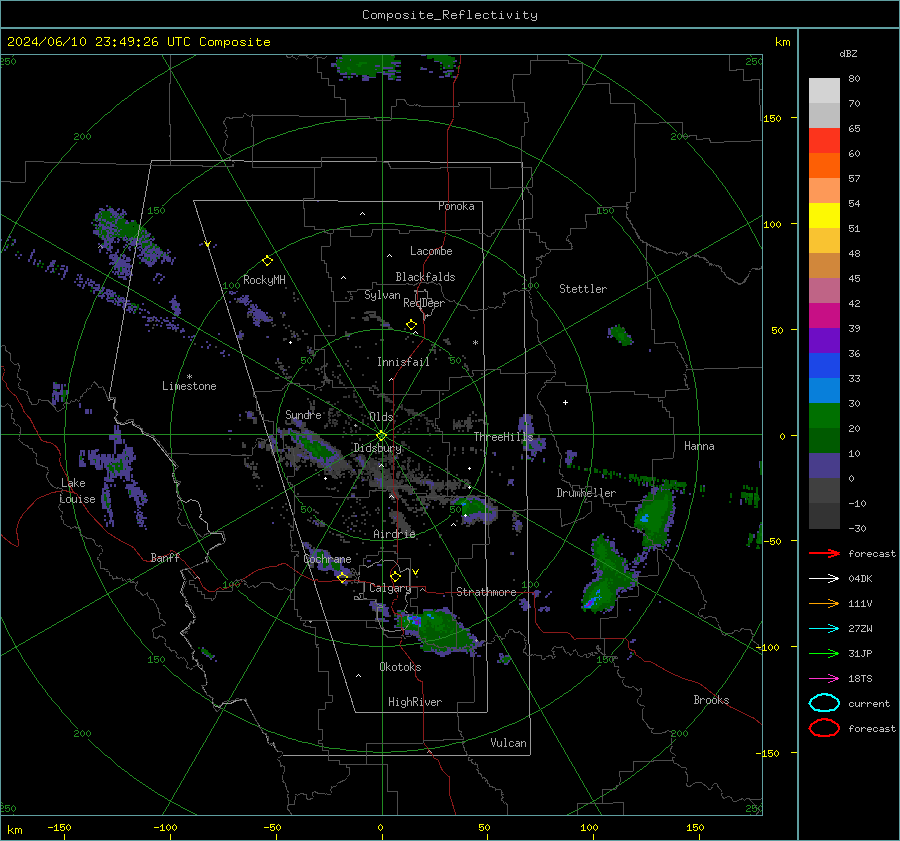Viewport: 900px width, 841px height.
Task: Click the Airdrie label
Action: coord(394,534)
